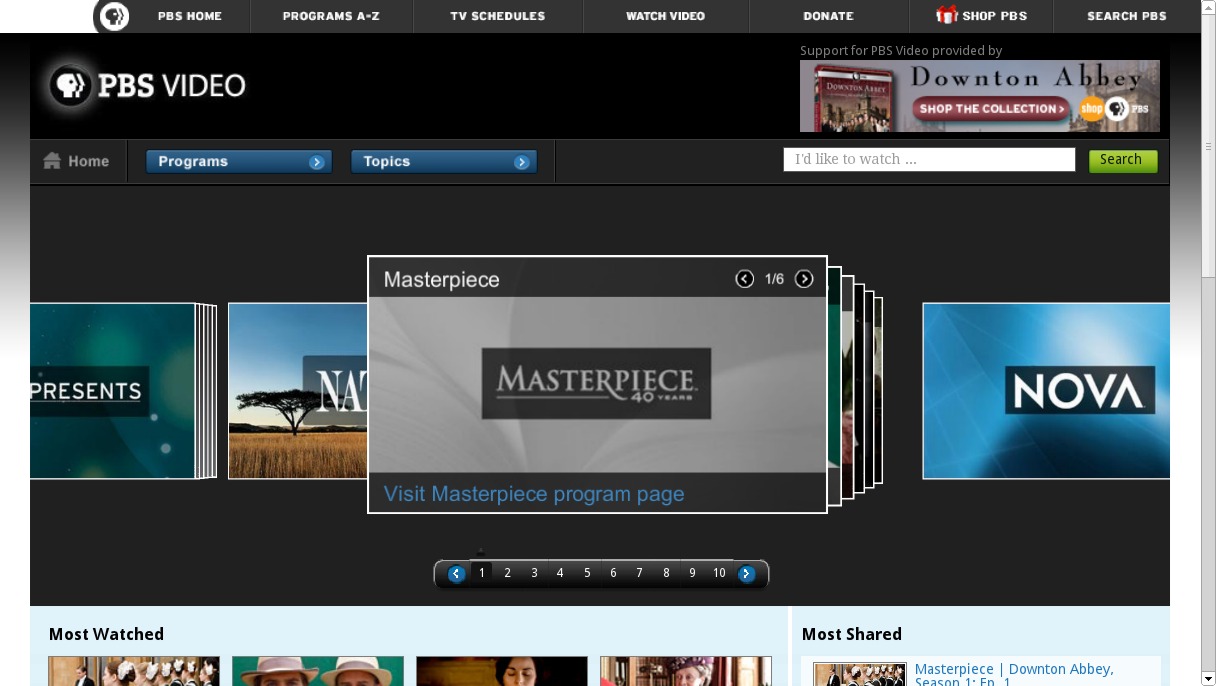Open Search PBS menu item

pyautogui.click(x=1127, y=16)
